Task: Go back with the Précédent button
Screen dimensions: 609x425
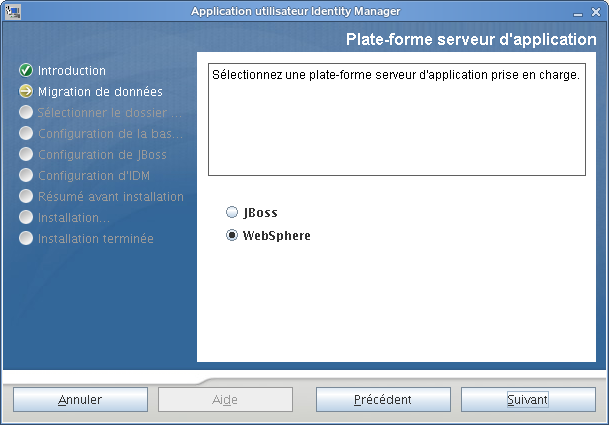Action: coord(383,399)
